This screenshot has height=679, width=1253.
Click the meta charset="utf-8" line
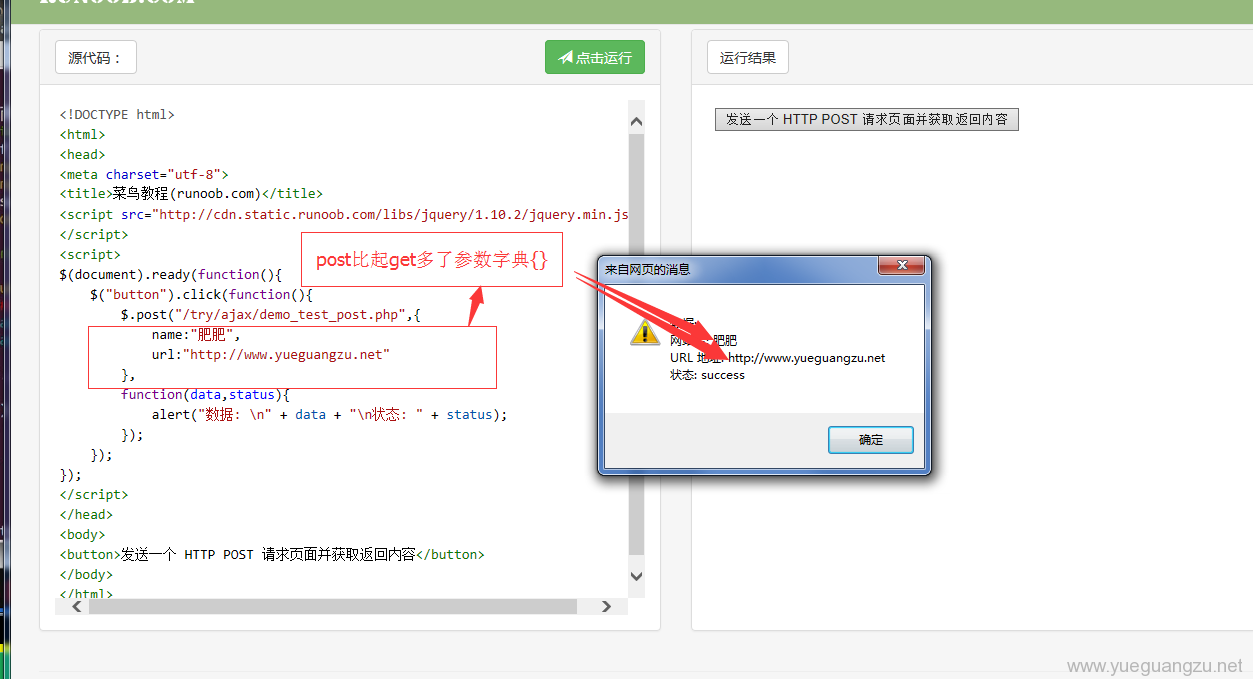tap(144, 174)
